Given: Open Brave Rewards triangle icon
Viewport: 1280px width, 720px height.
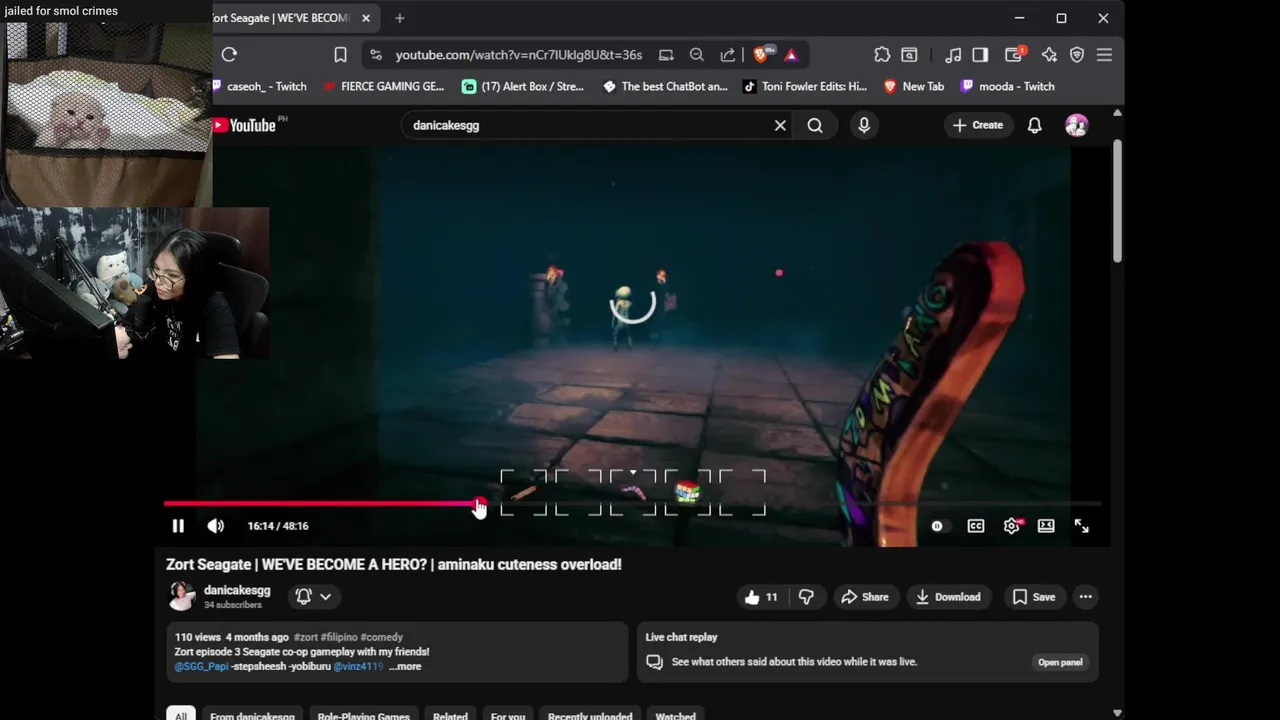Looking at the screenshot, I should coord(791,55).
